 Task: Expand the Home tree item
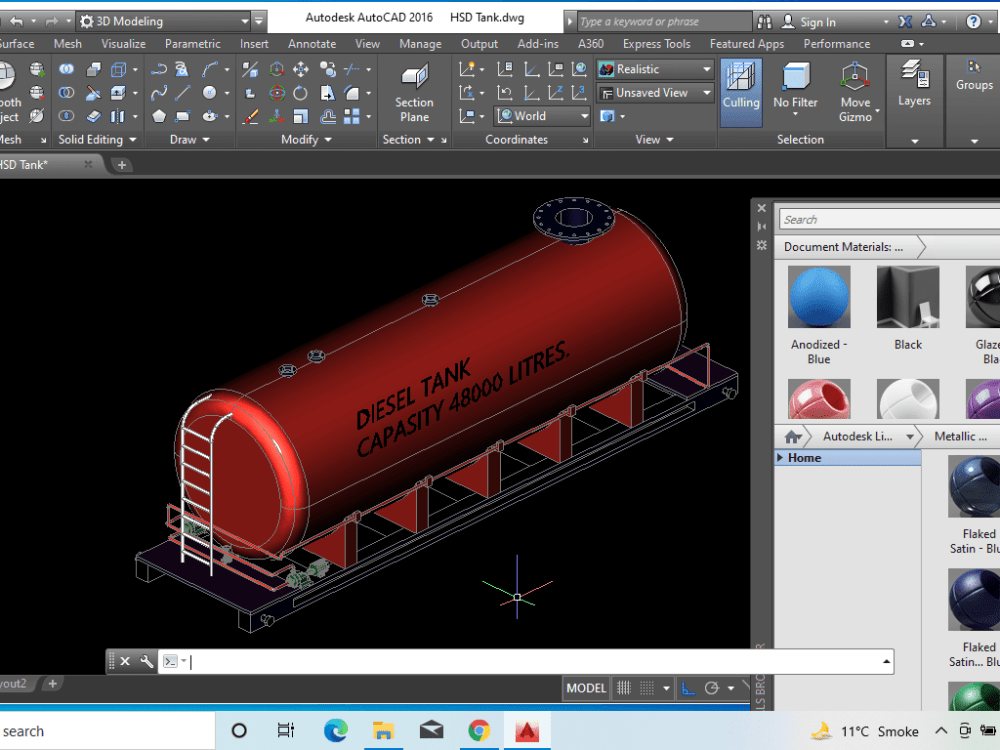coord(780,458)
